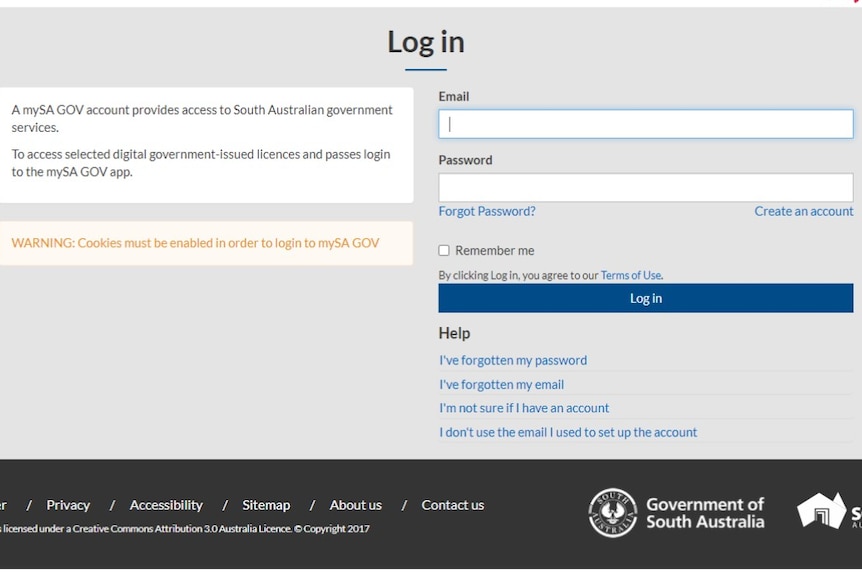This screenshot has height=575, width=862.
Task: Open the Accessibility footer link
Action: coord(166,505)
